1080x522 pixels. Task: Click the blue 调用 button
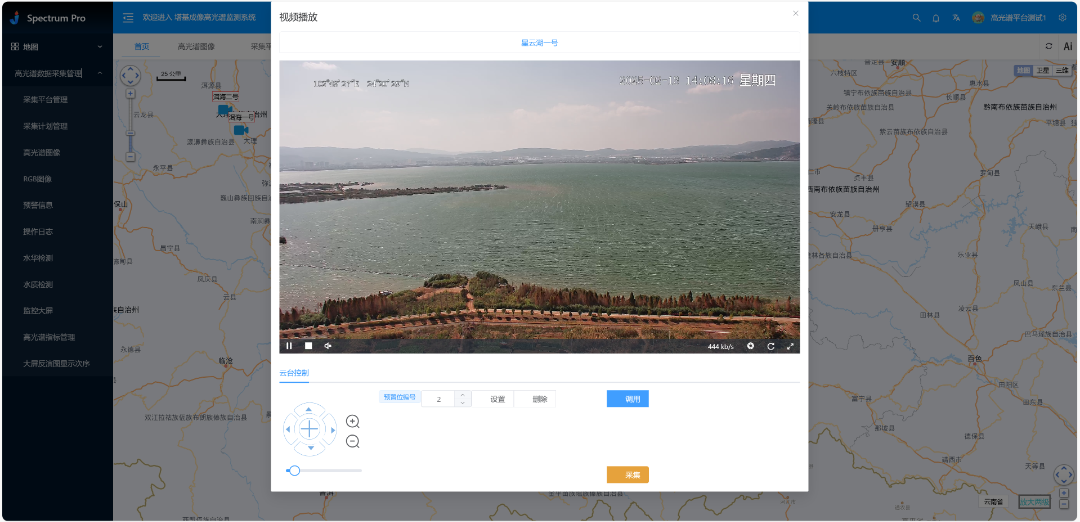coord(628,399)
